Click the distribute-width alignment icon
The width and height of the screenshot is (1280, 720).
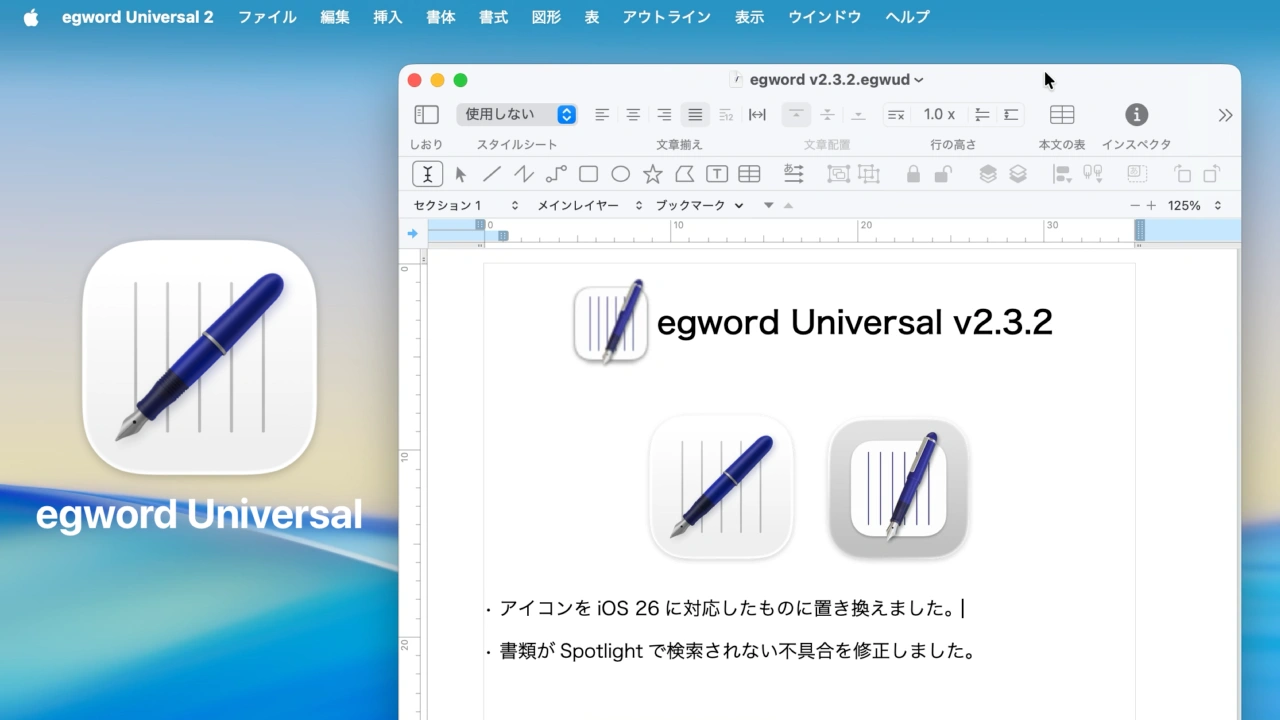tap(758, 115)
